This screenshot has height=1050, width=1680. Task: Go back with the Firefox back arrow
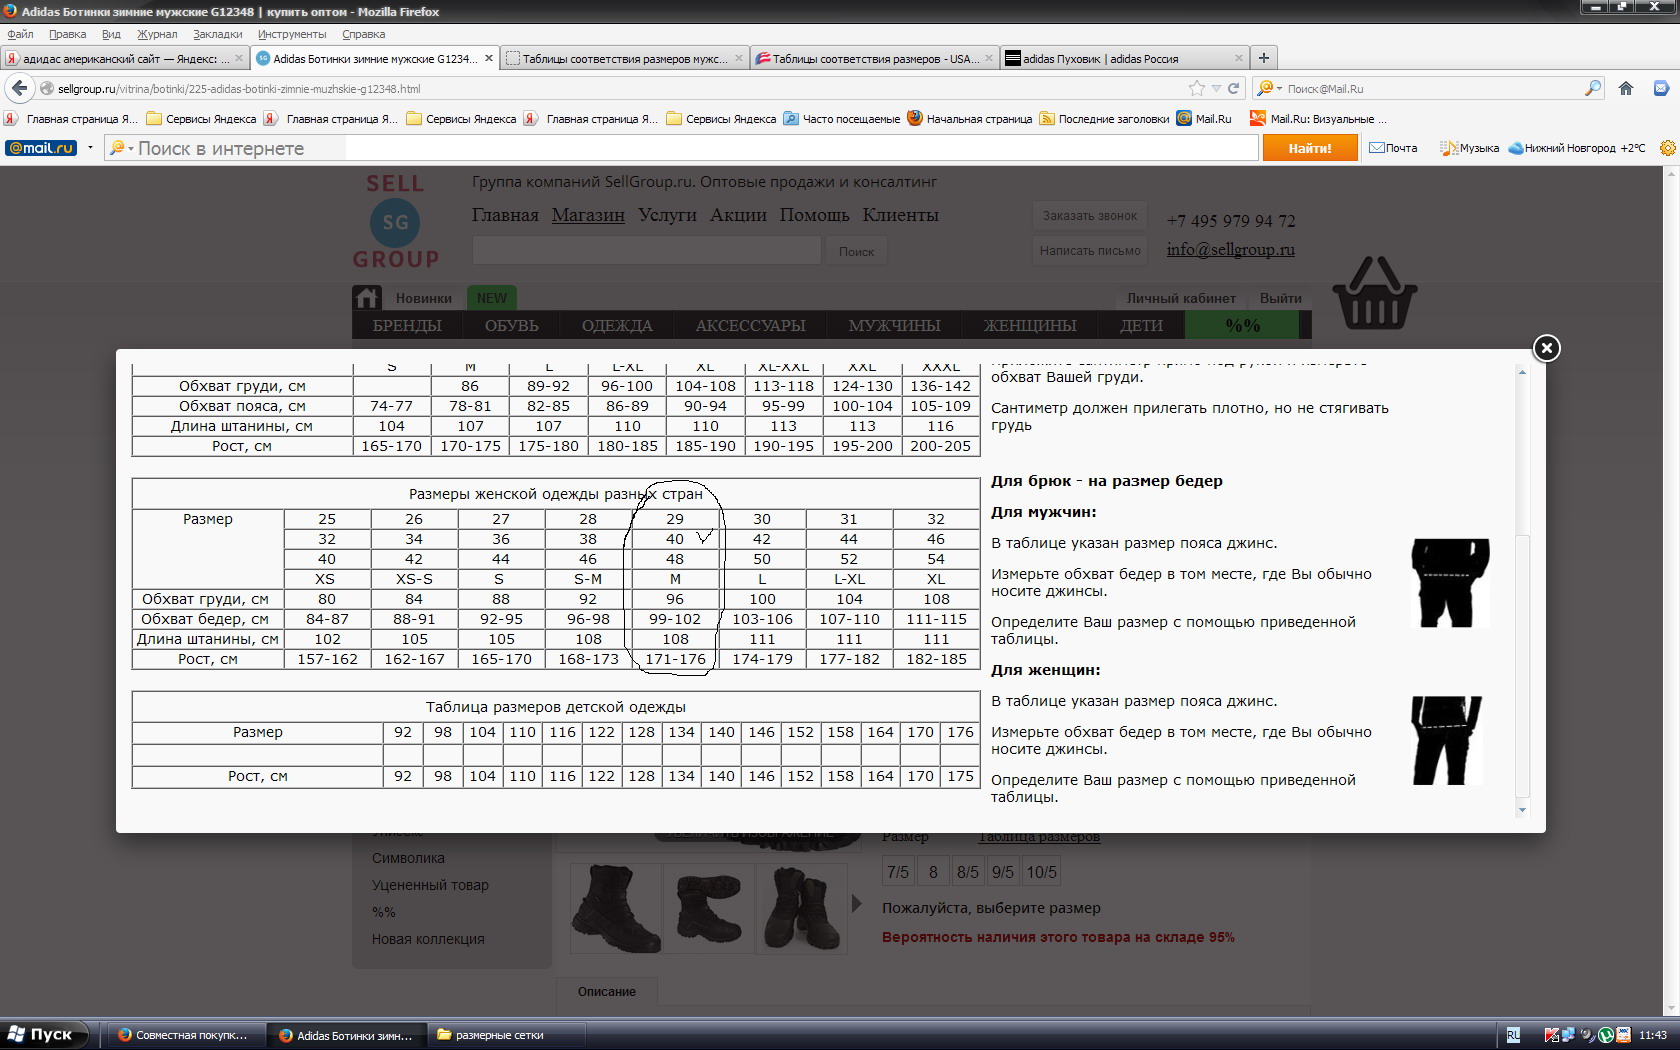(x=20, y=88)
